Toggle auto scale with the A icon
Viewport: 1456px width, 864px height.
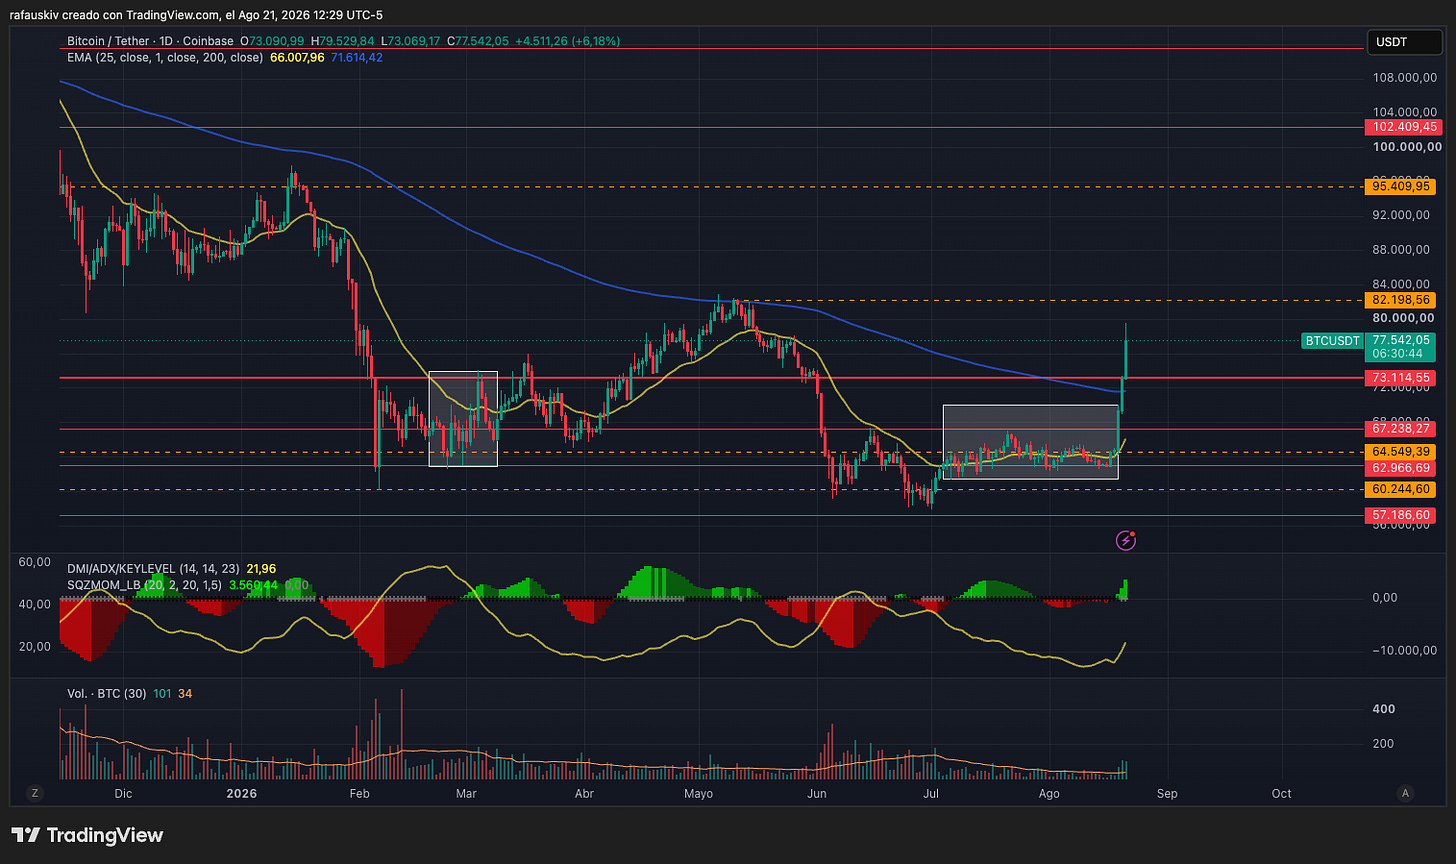pos(1406,793)
